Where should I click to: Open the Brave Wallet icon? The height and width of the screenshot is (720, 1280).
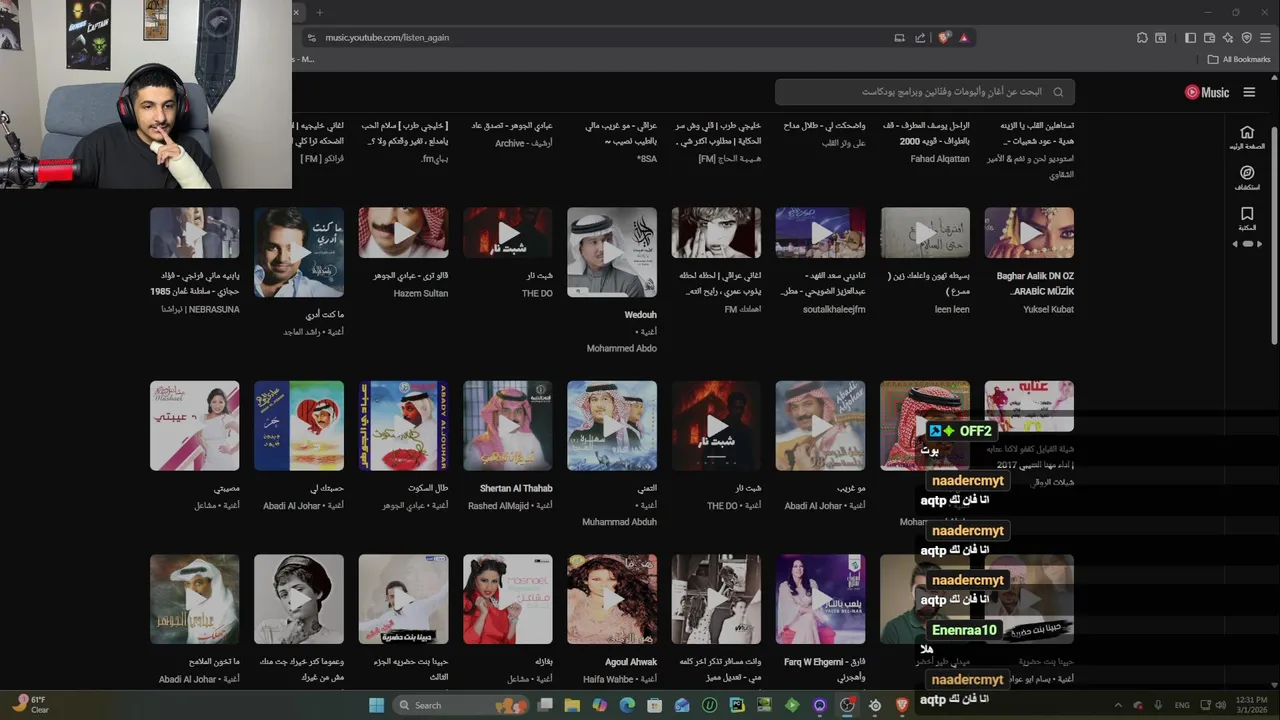click(1209, 38)
